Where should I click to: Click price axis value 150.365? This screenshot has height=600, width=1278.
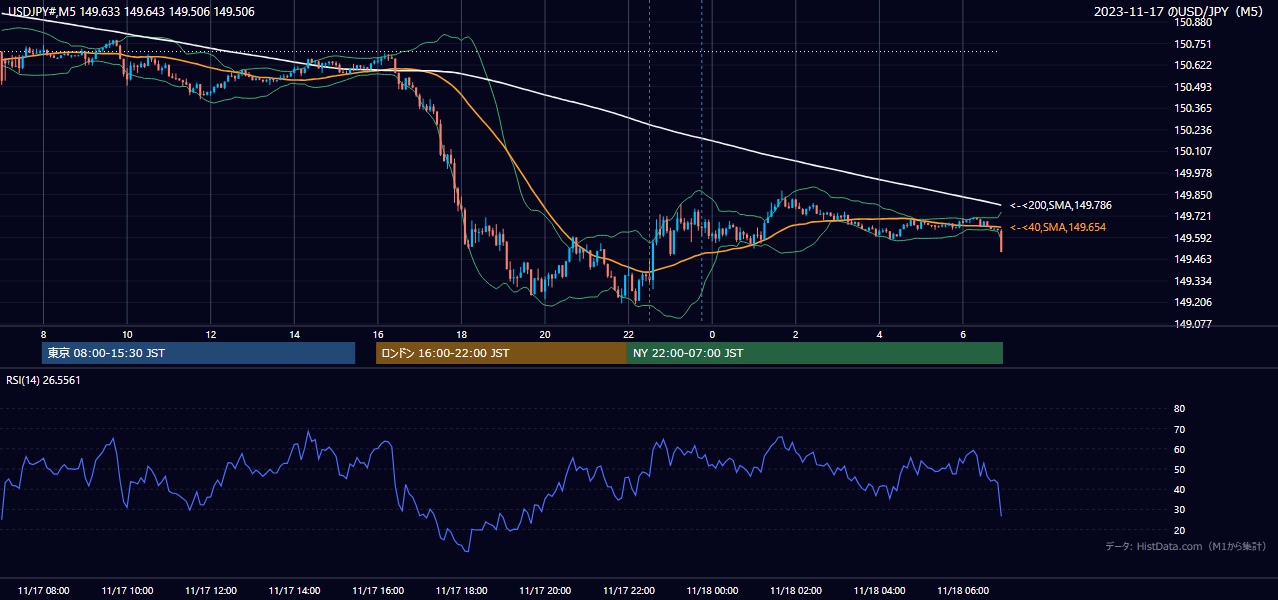(x=1192, y=108)
